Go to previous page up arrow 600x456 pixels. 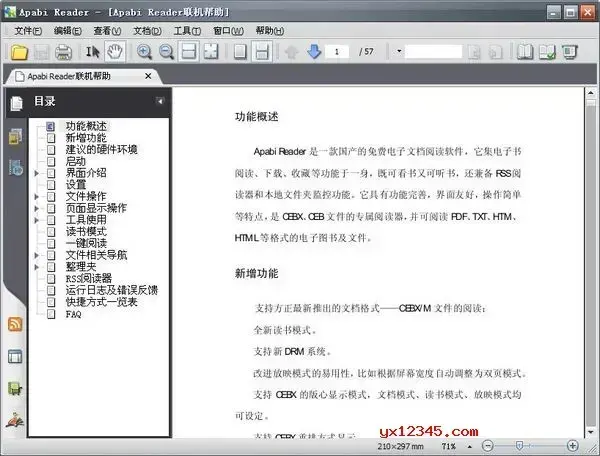point(292,52)
